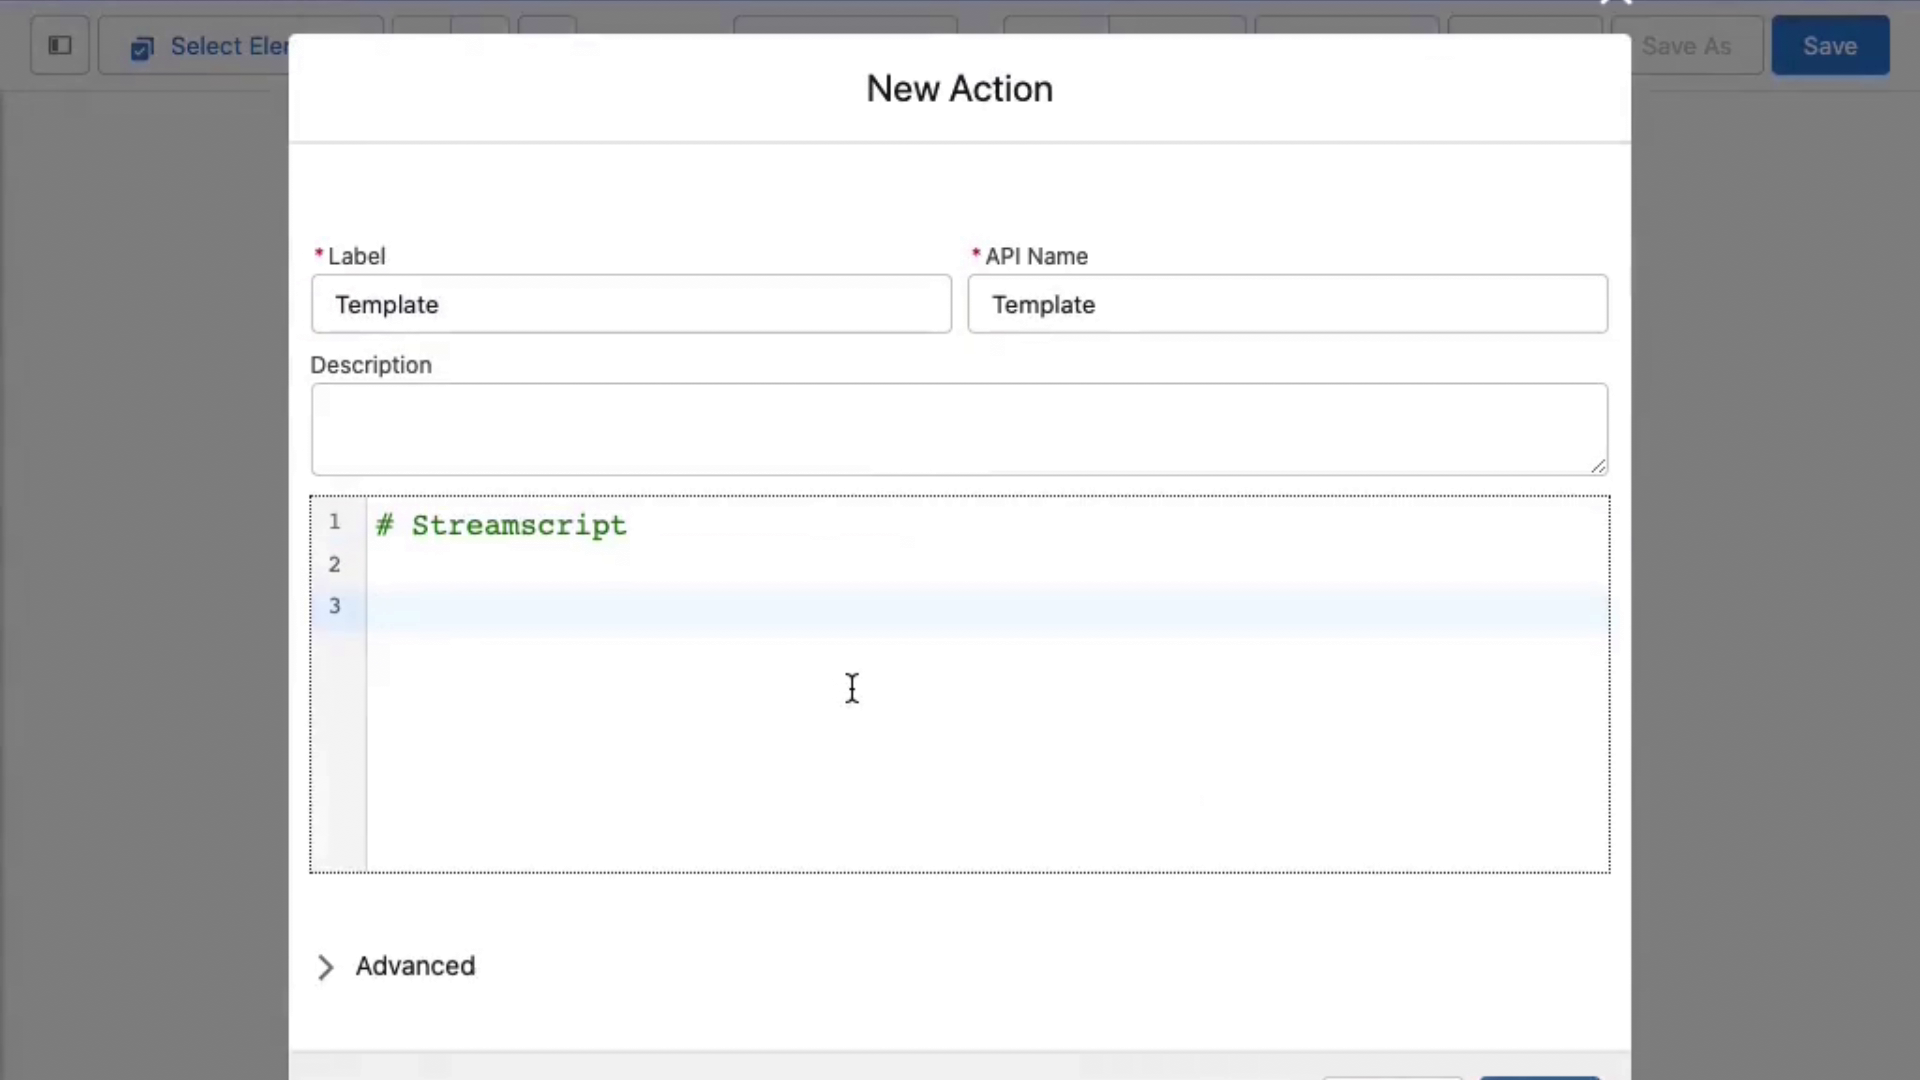Image resolution: width=1920 pixels, height=1080 pixels.
Task: Click the hash symbol starting line 1
Action: coord(384,526)
